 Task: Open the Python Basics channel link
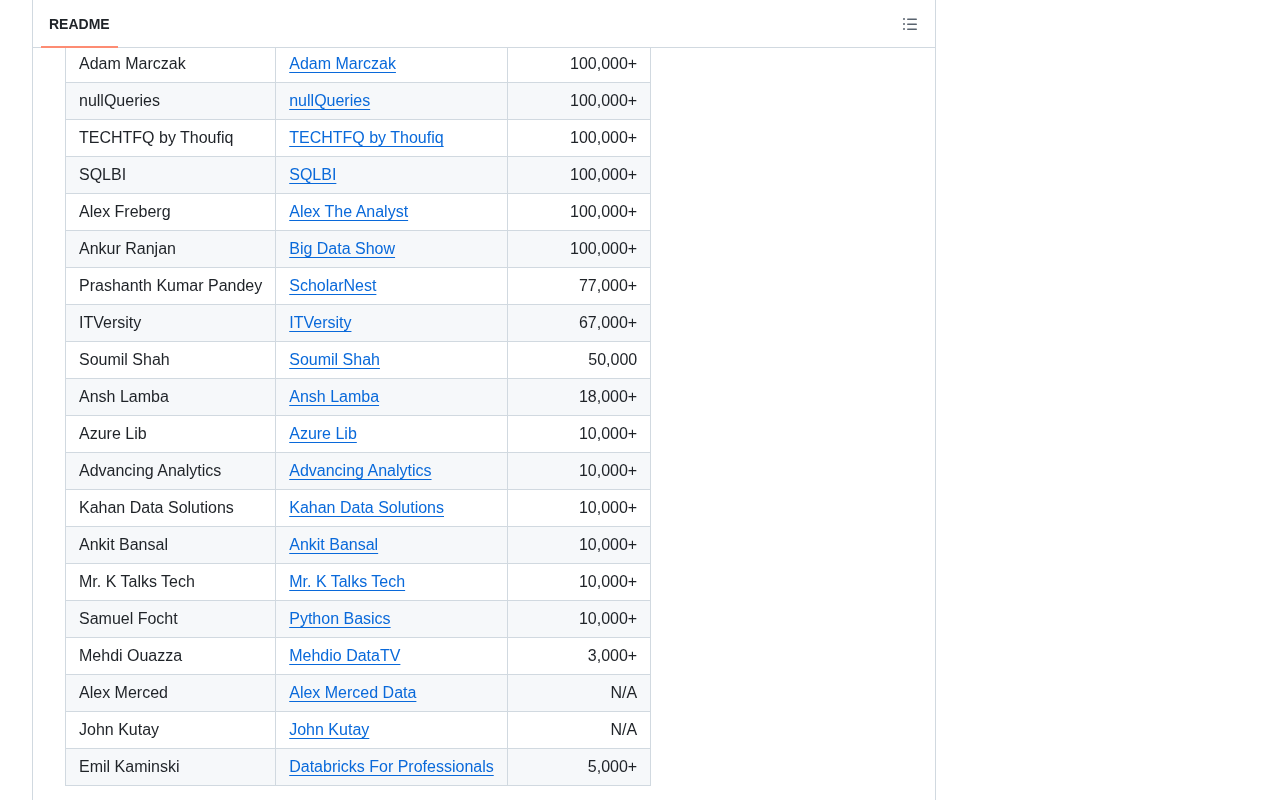click(339, 619)
